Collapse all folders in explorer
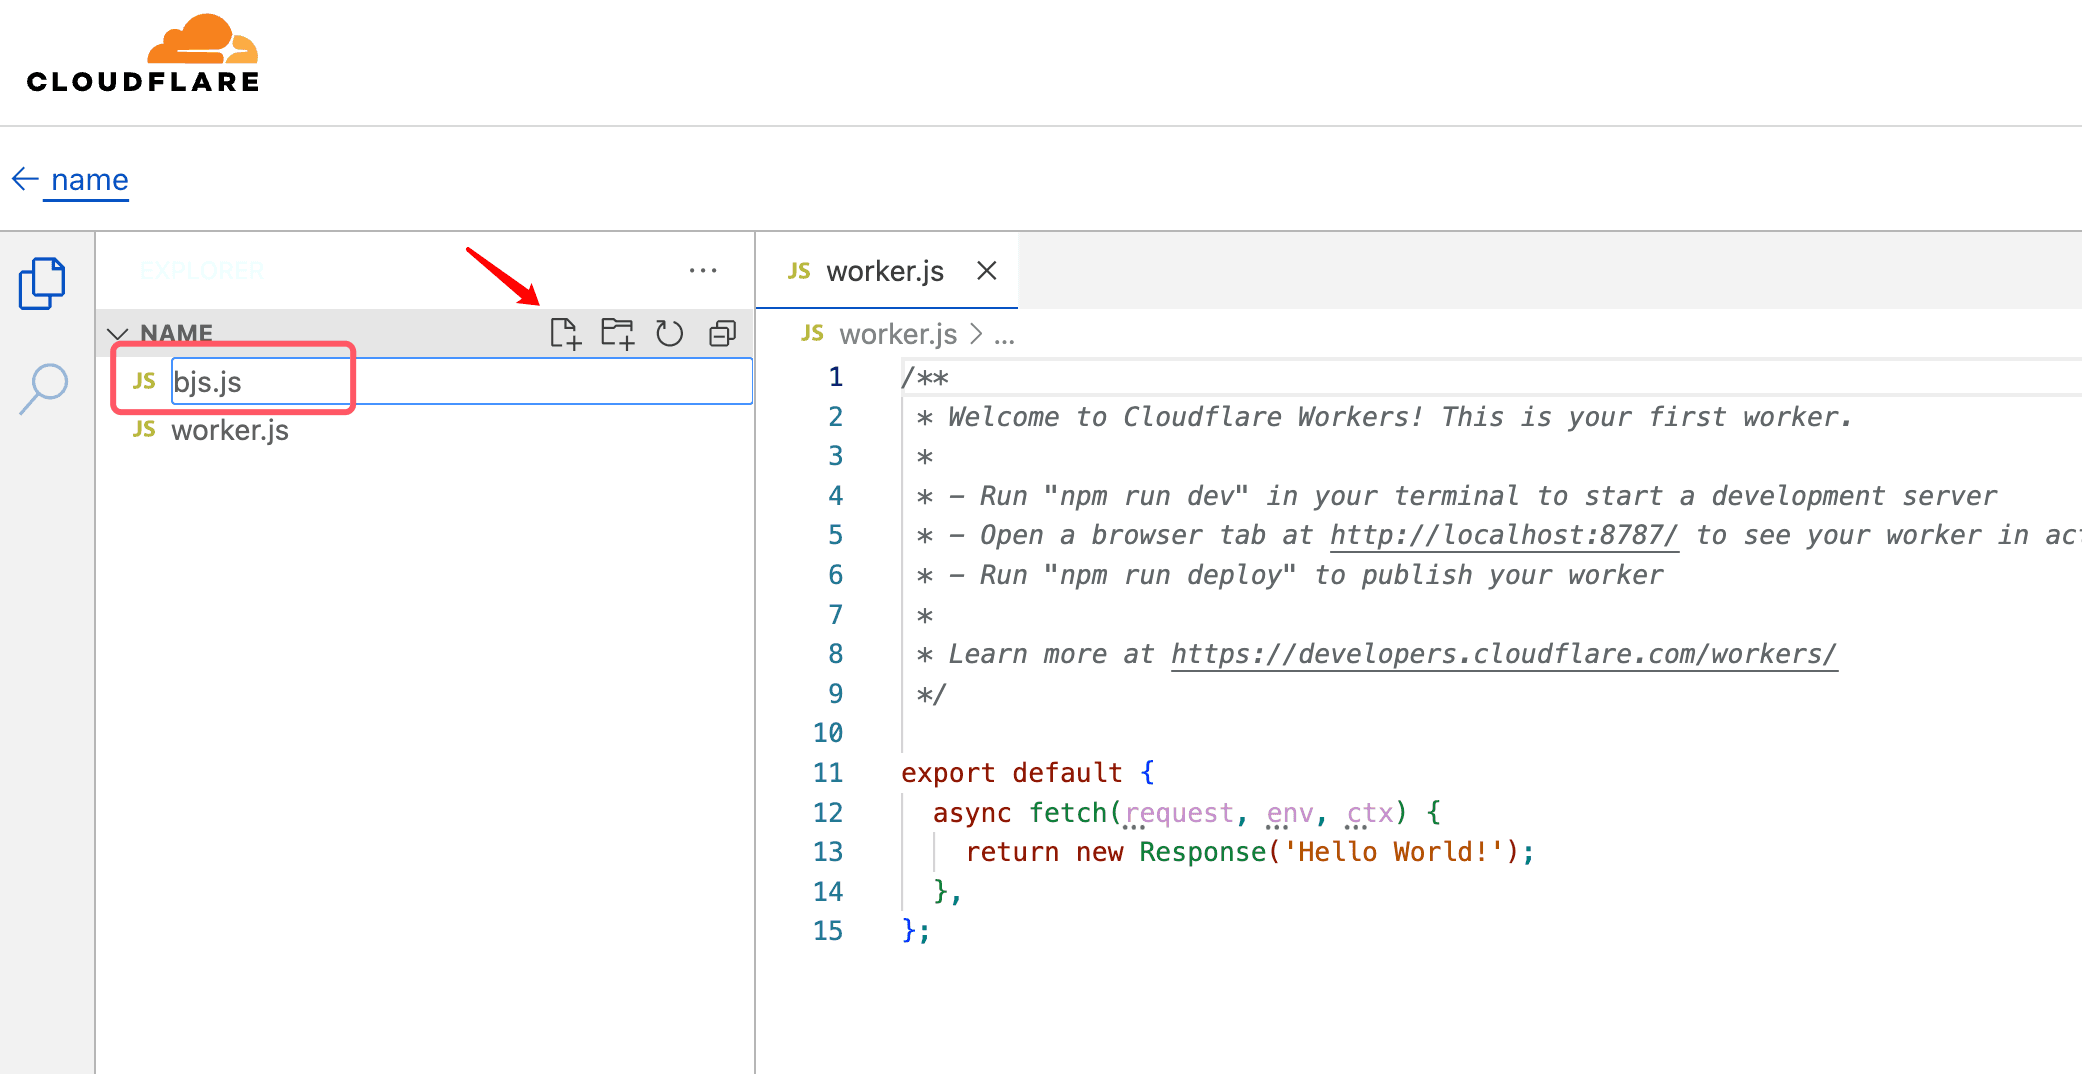2082x1074 pixels. coord(722,333)
